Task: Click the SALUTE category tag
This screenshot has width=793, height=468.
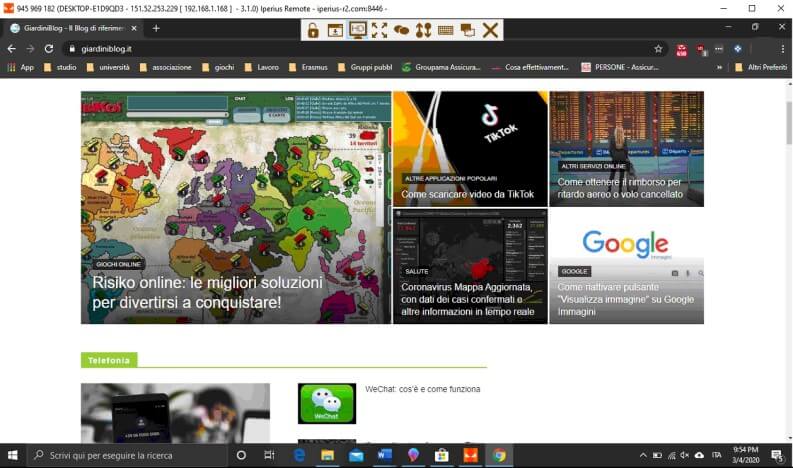Action: click(x=417, y=272)
